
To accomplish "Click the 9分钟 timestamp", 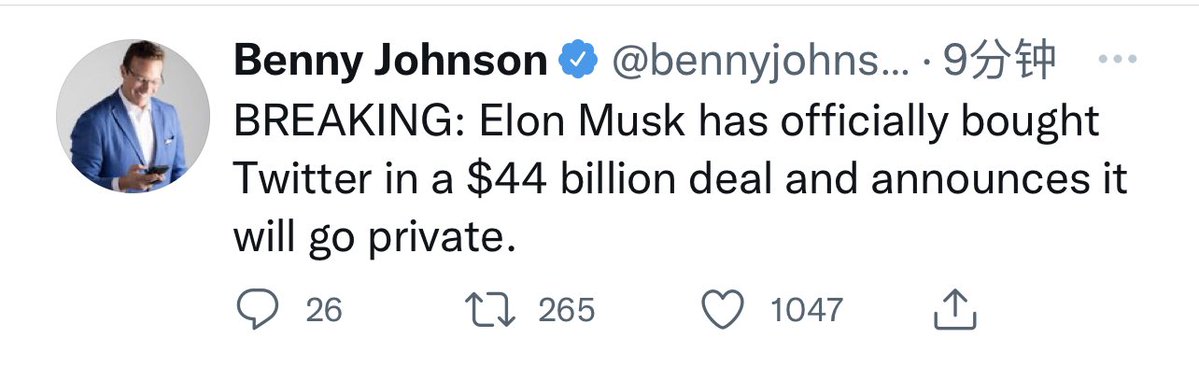I will [x=999, y=60].
